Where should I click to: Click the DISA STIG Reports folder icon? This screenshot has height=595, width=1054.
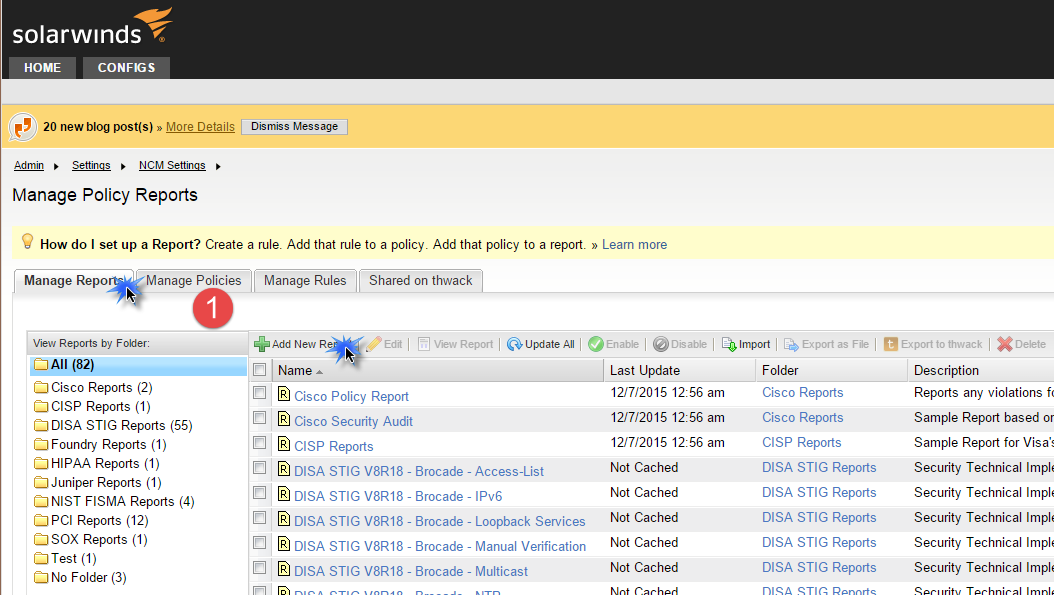(41, 426)
